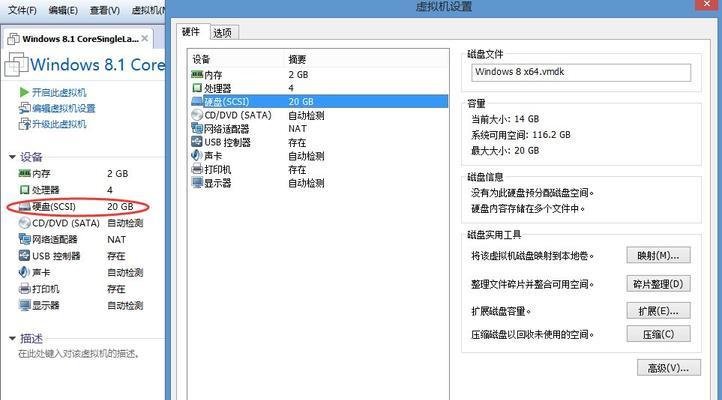Click VM icon on Windows 8.1 CoreSingleLa tab
The width and height of the screenshot is (722, 400).
click(14, 39)
